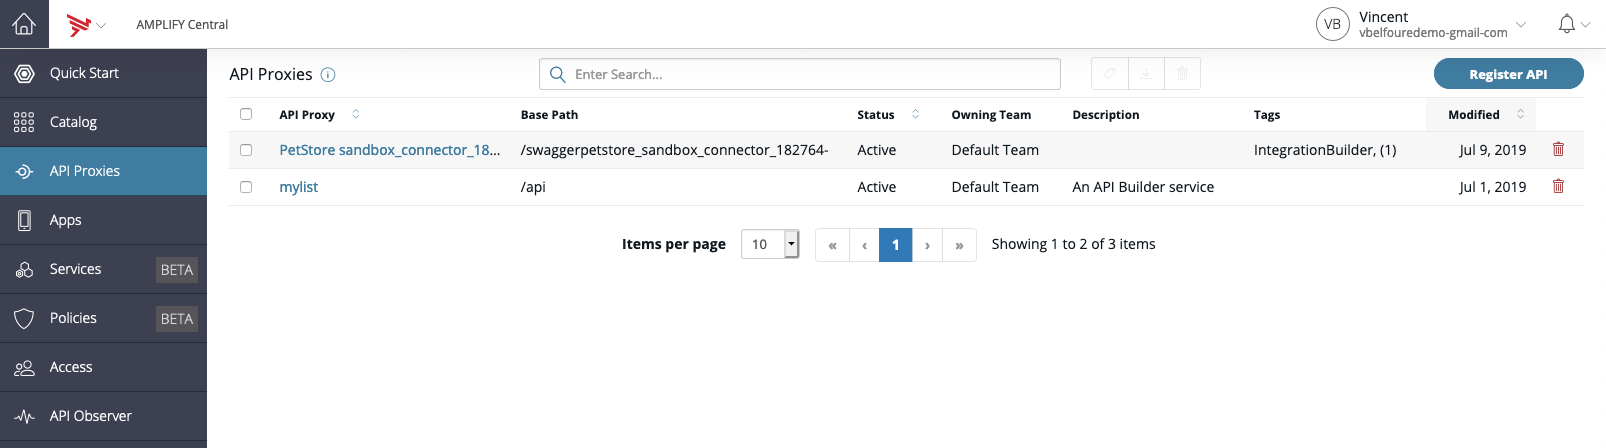Click the VB user avatar

point(1333,24)
